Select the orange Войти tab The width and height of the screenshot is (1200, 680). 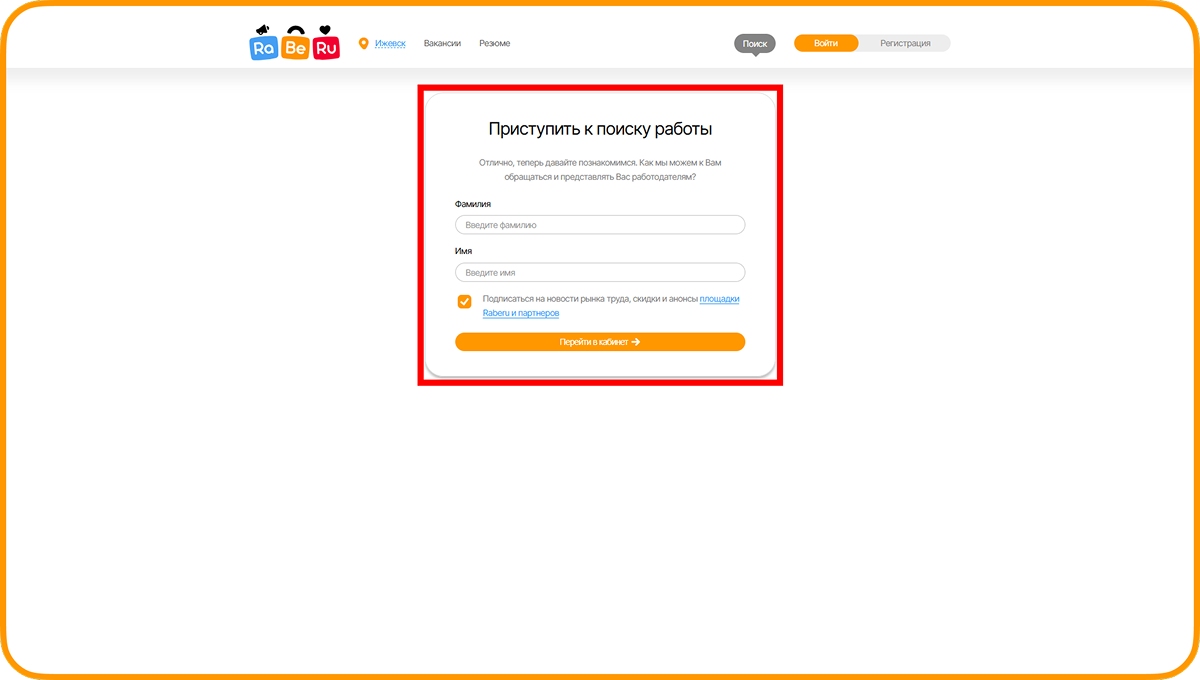(x=826, y=43)
